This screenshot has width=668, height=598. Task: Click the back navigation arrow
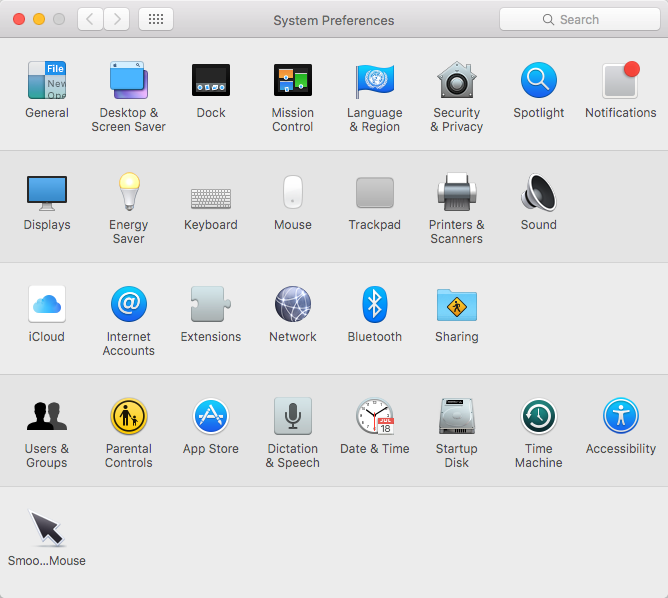[90, 19]
